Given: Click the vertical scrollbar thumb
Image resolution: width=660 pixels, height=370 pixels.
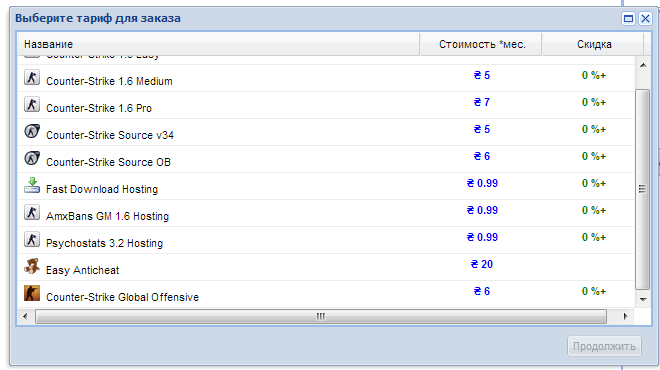Looking at the screenshot, I should [x=642, y=189].
